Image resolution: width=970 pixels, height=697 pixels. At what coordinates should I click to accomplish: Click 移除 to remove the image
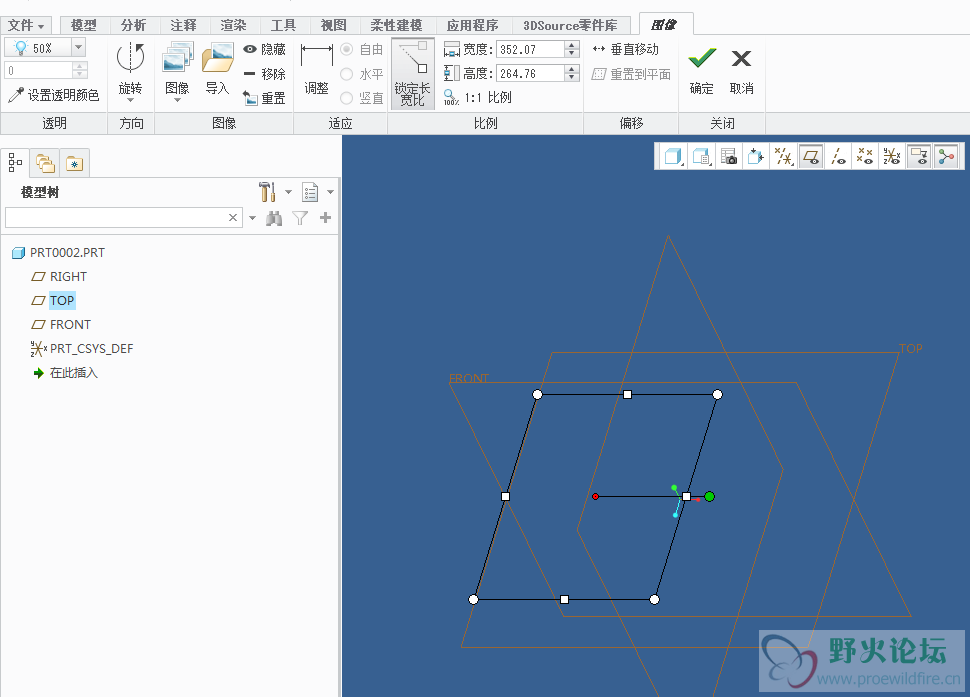pyautogui.click(x=264, y=74)
